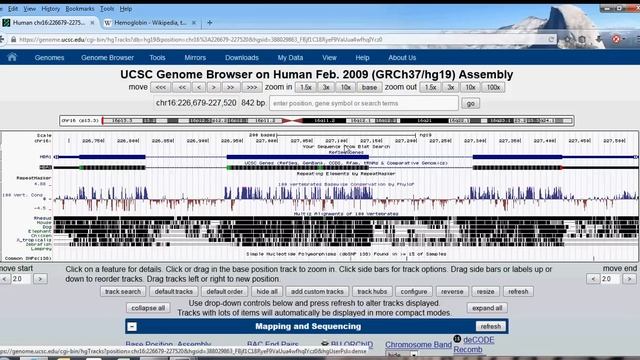Apply default order
This screenshot has height=360, width=640.
224,291
